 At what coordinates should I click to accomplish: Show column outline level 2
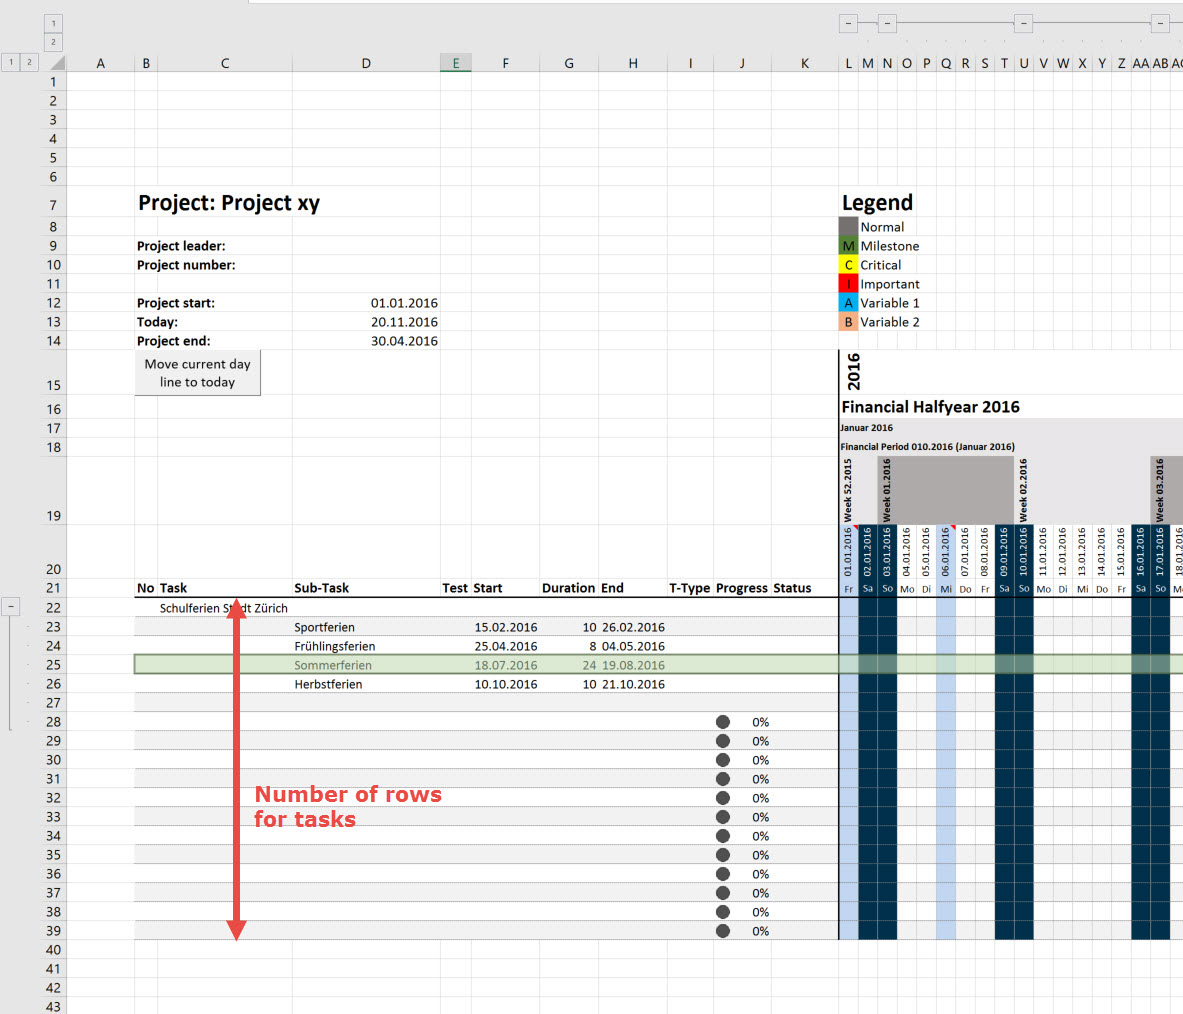pyautogui.click(x=54, y=42)
